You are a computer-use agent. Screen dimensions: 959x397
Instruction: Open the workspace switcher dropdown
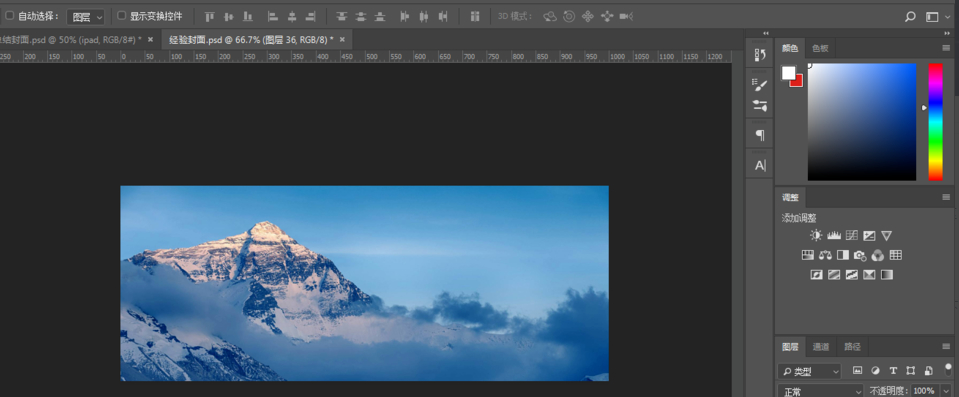[938, 17]
